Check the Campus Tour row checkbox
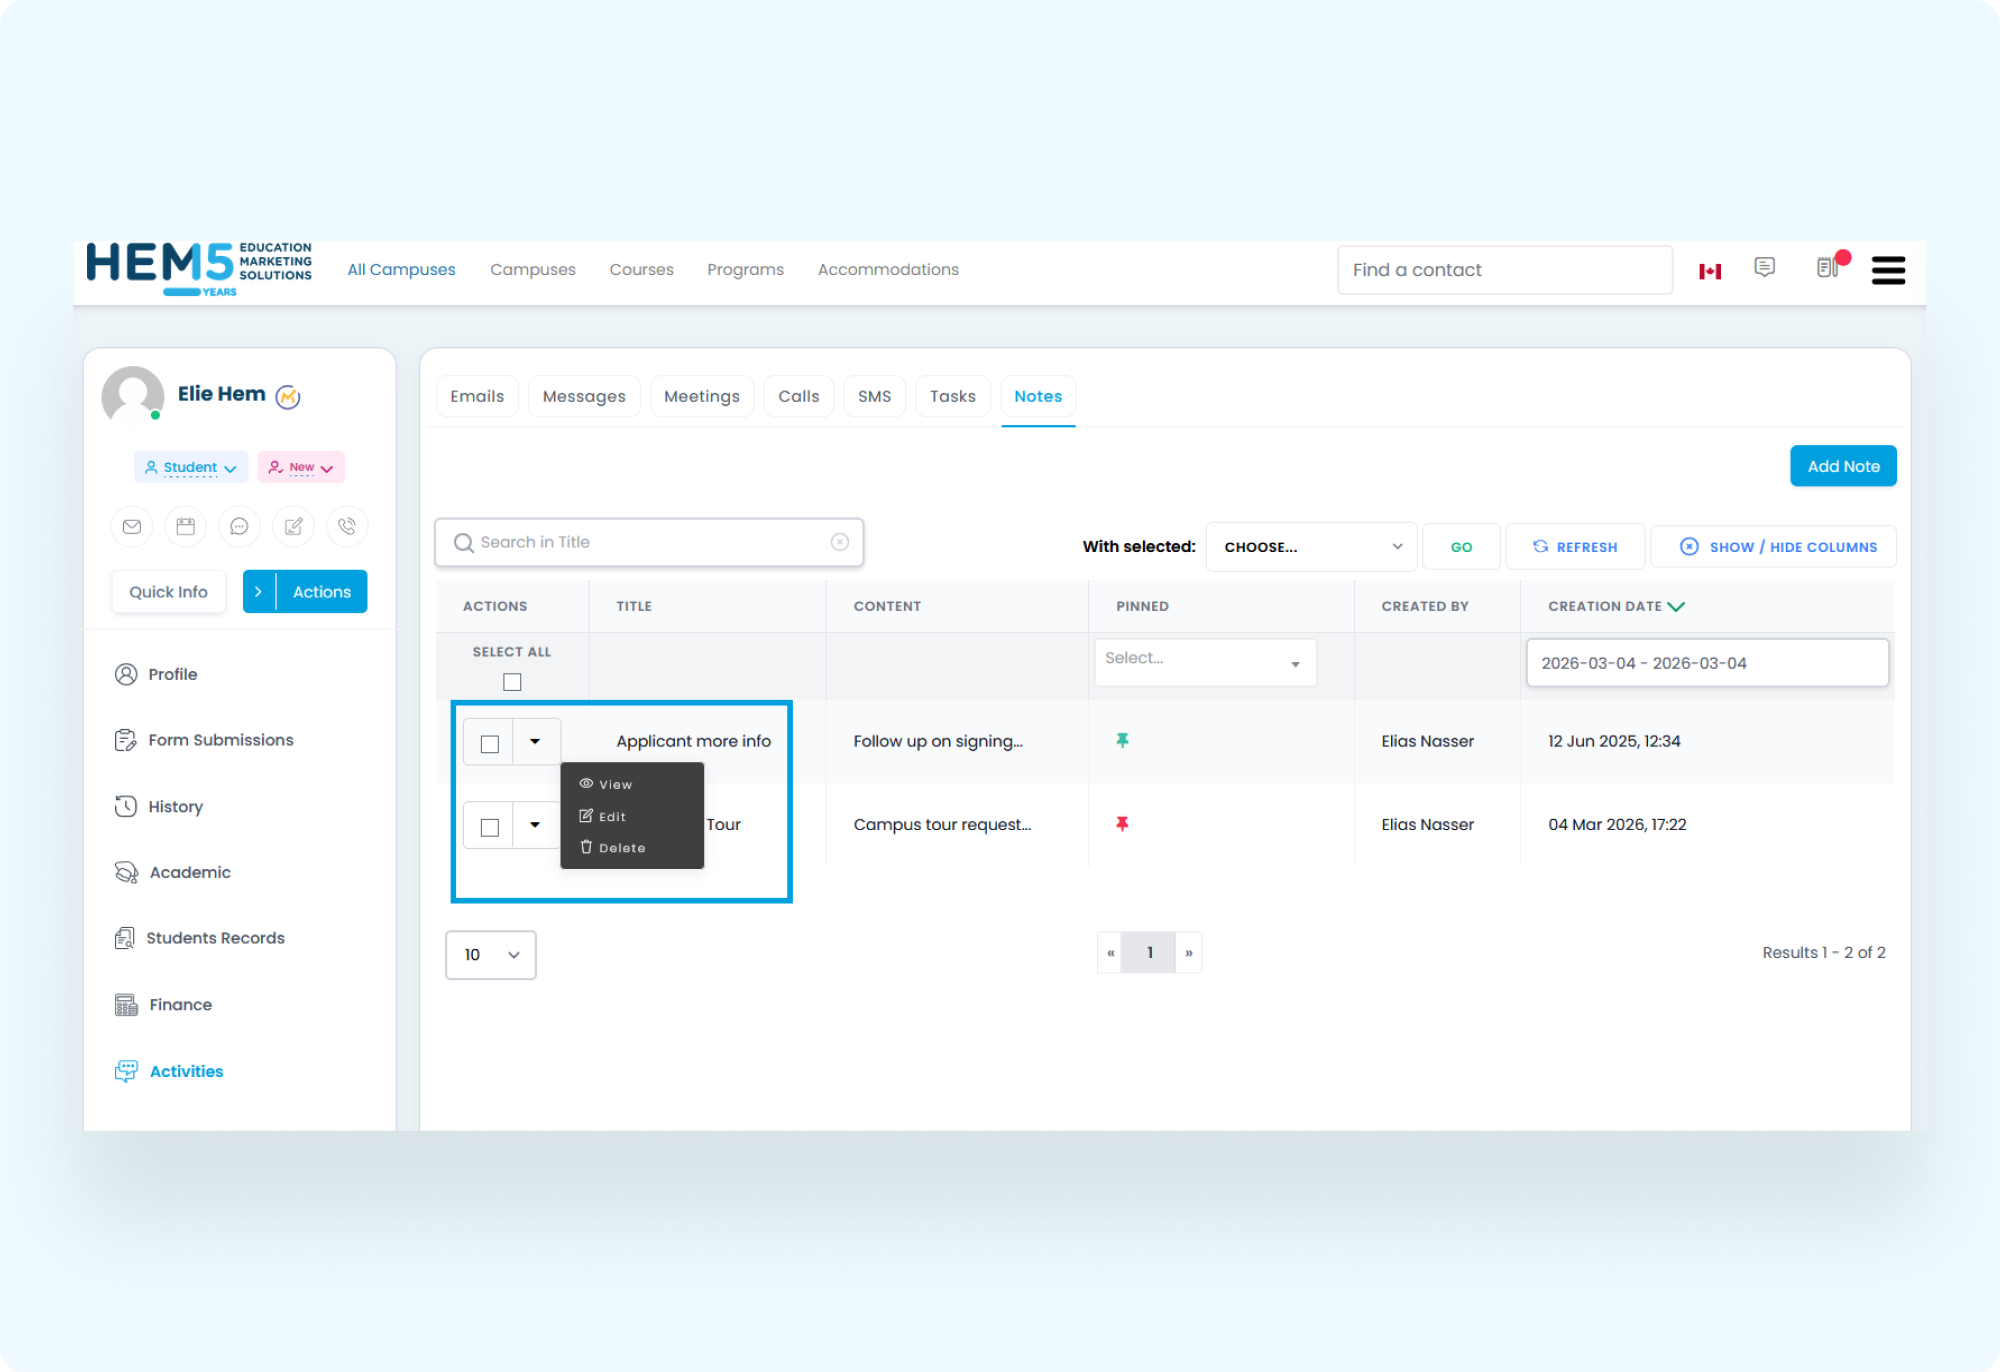This screenshot has height=1372, width=2000. pyautogui.click(x=489, y=825)
